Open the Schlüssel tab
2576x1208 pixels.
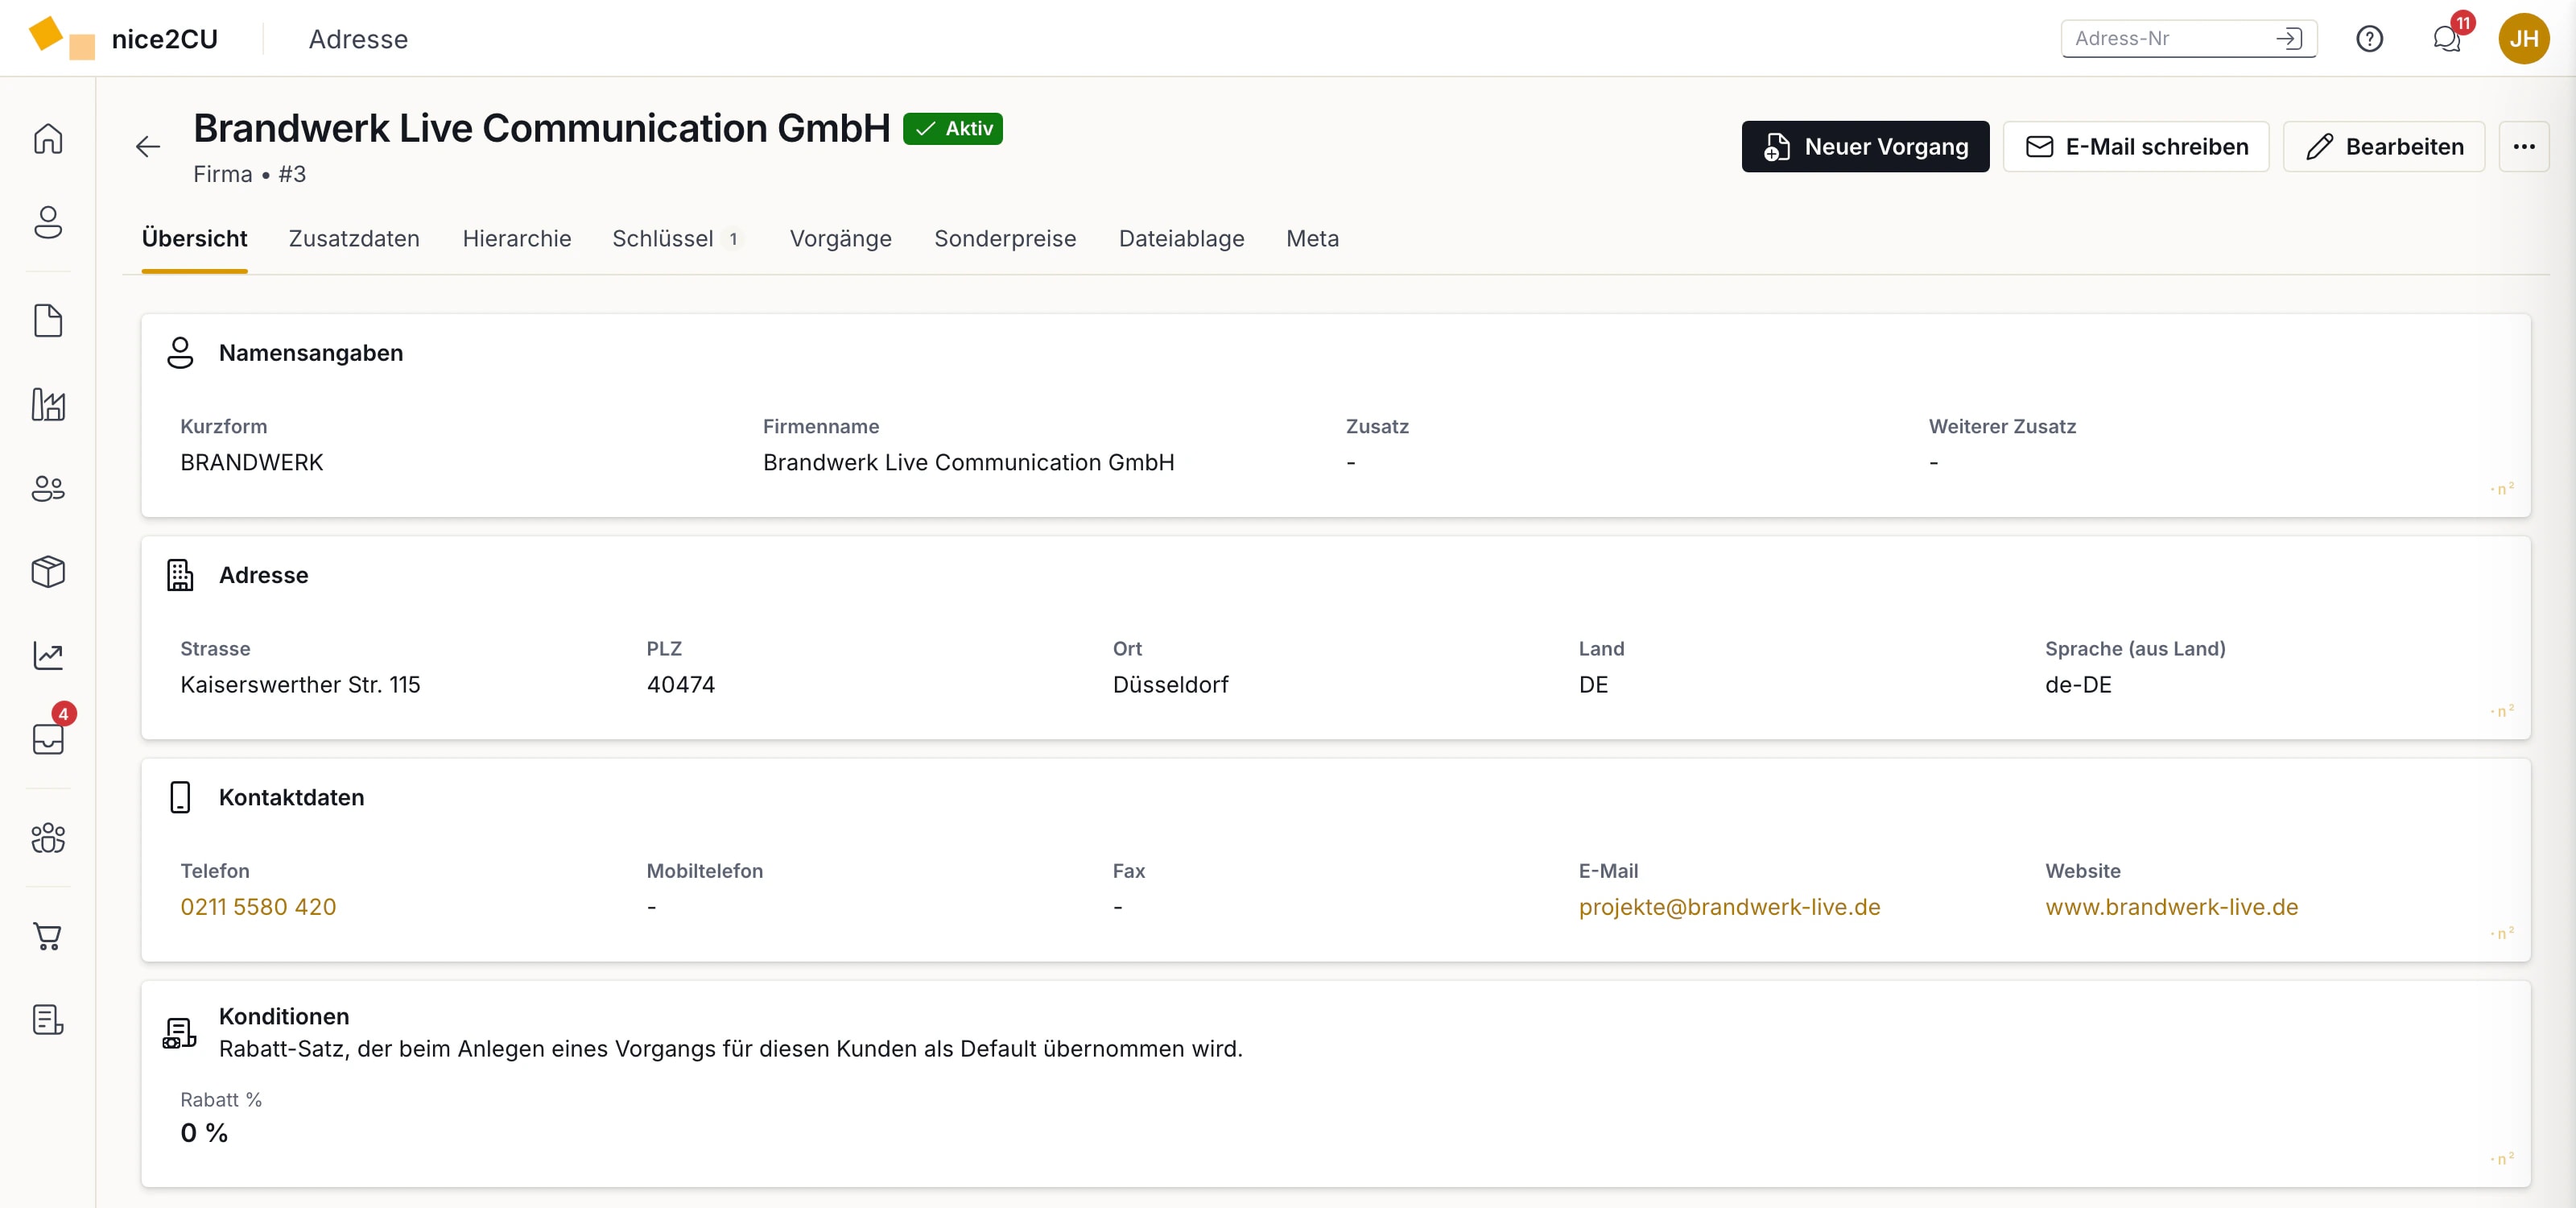[x=677, y=239]
